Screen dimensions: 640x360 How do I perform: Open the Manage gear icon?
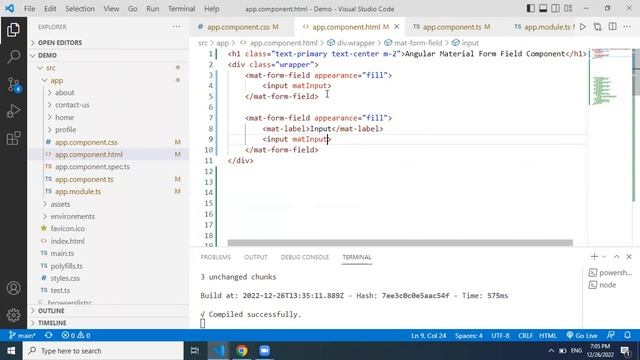pos(13,315)
